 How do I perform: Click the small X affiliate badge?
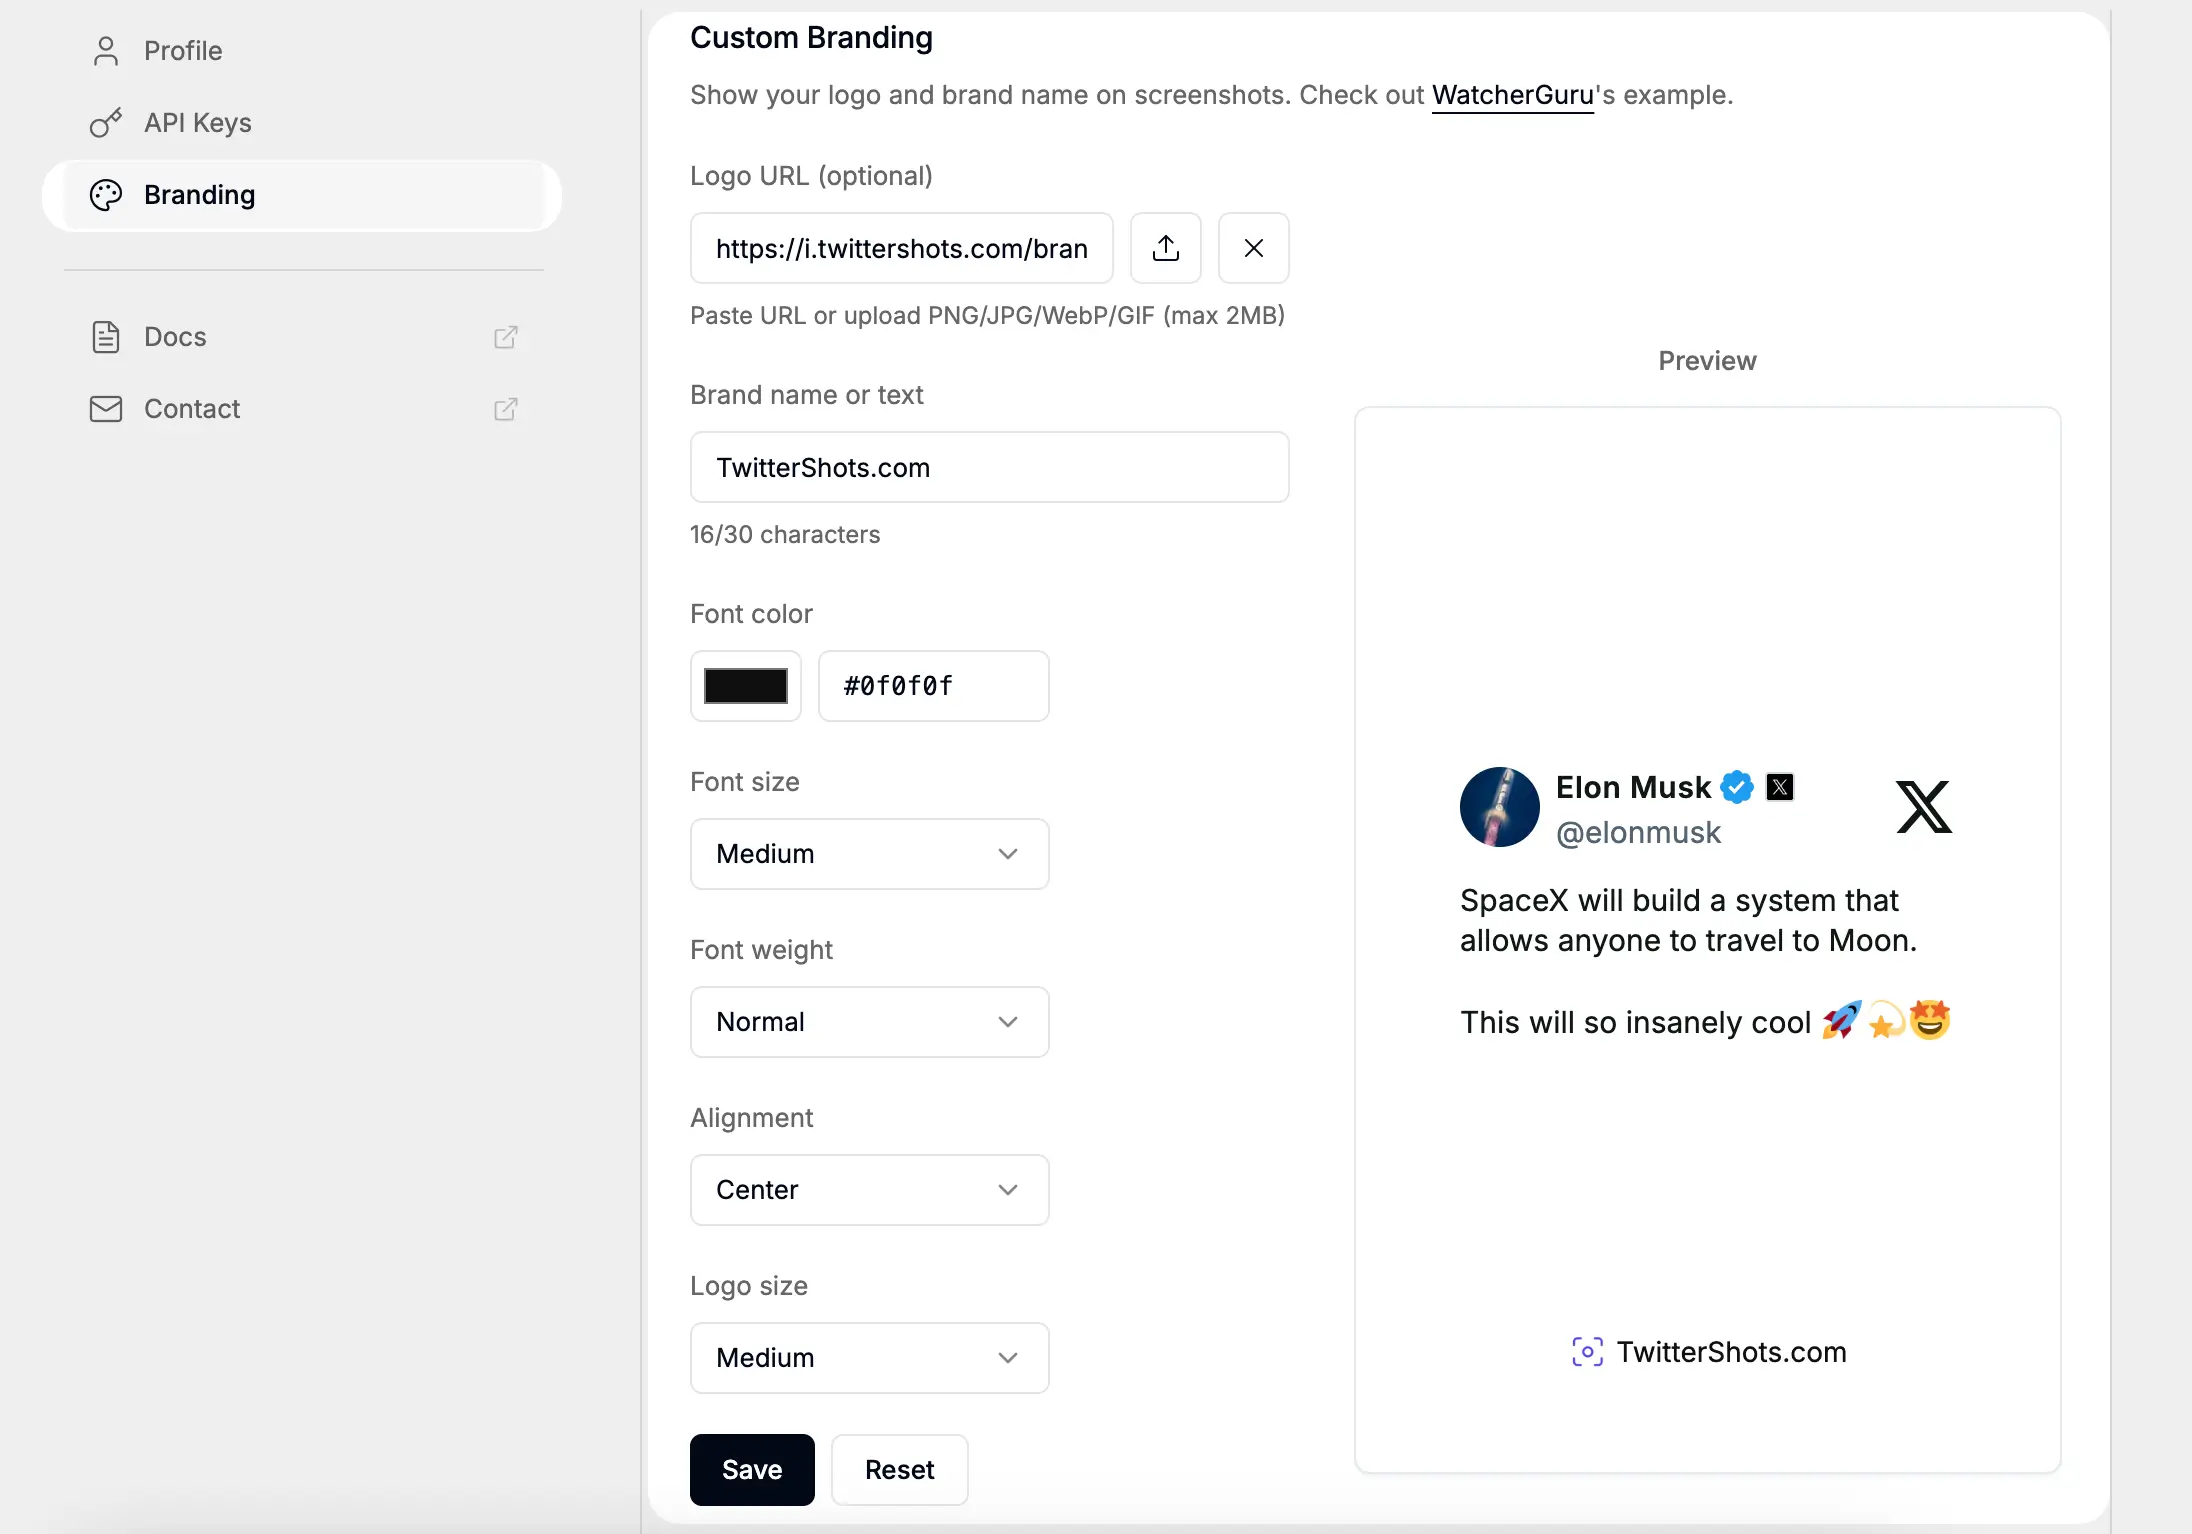[1780, 788]
